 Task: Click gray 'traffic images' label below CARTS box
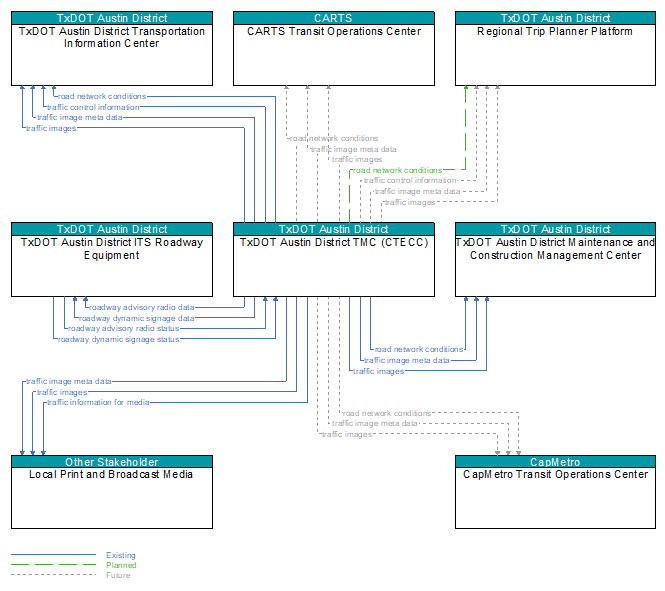pos(357,159)
